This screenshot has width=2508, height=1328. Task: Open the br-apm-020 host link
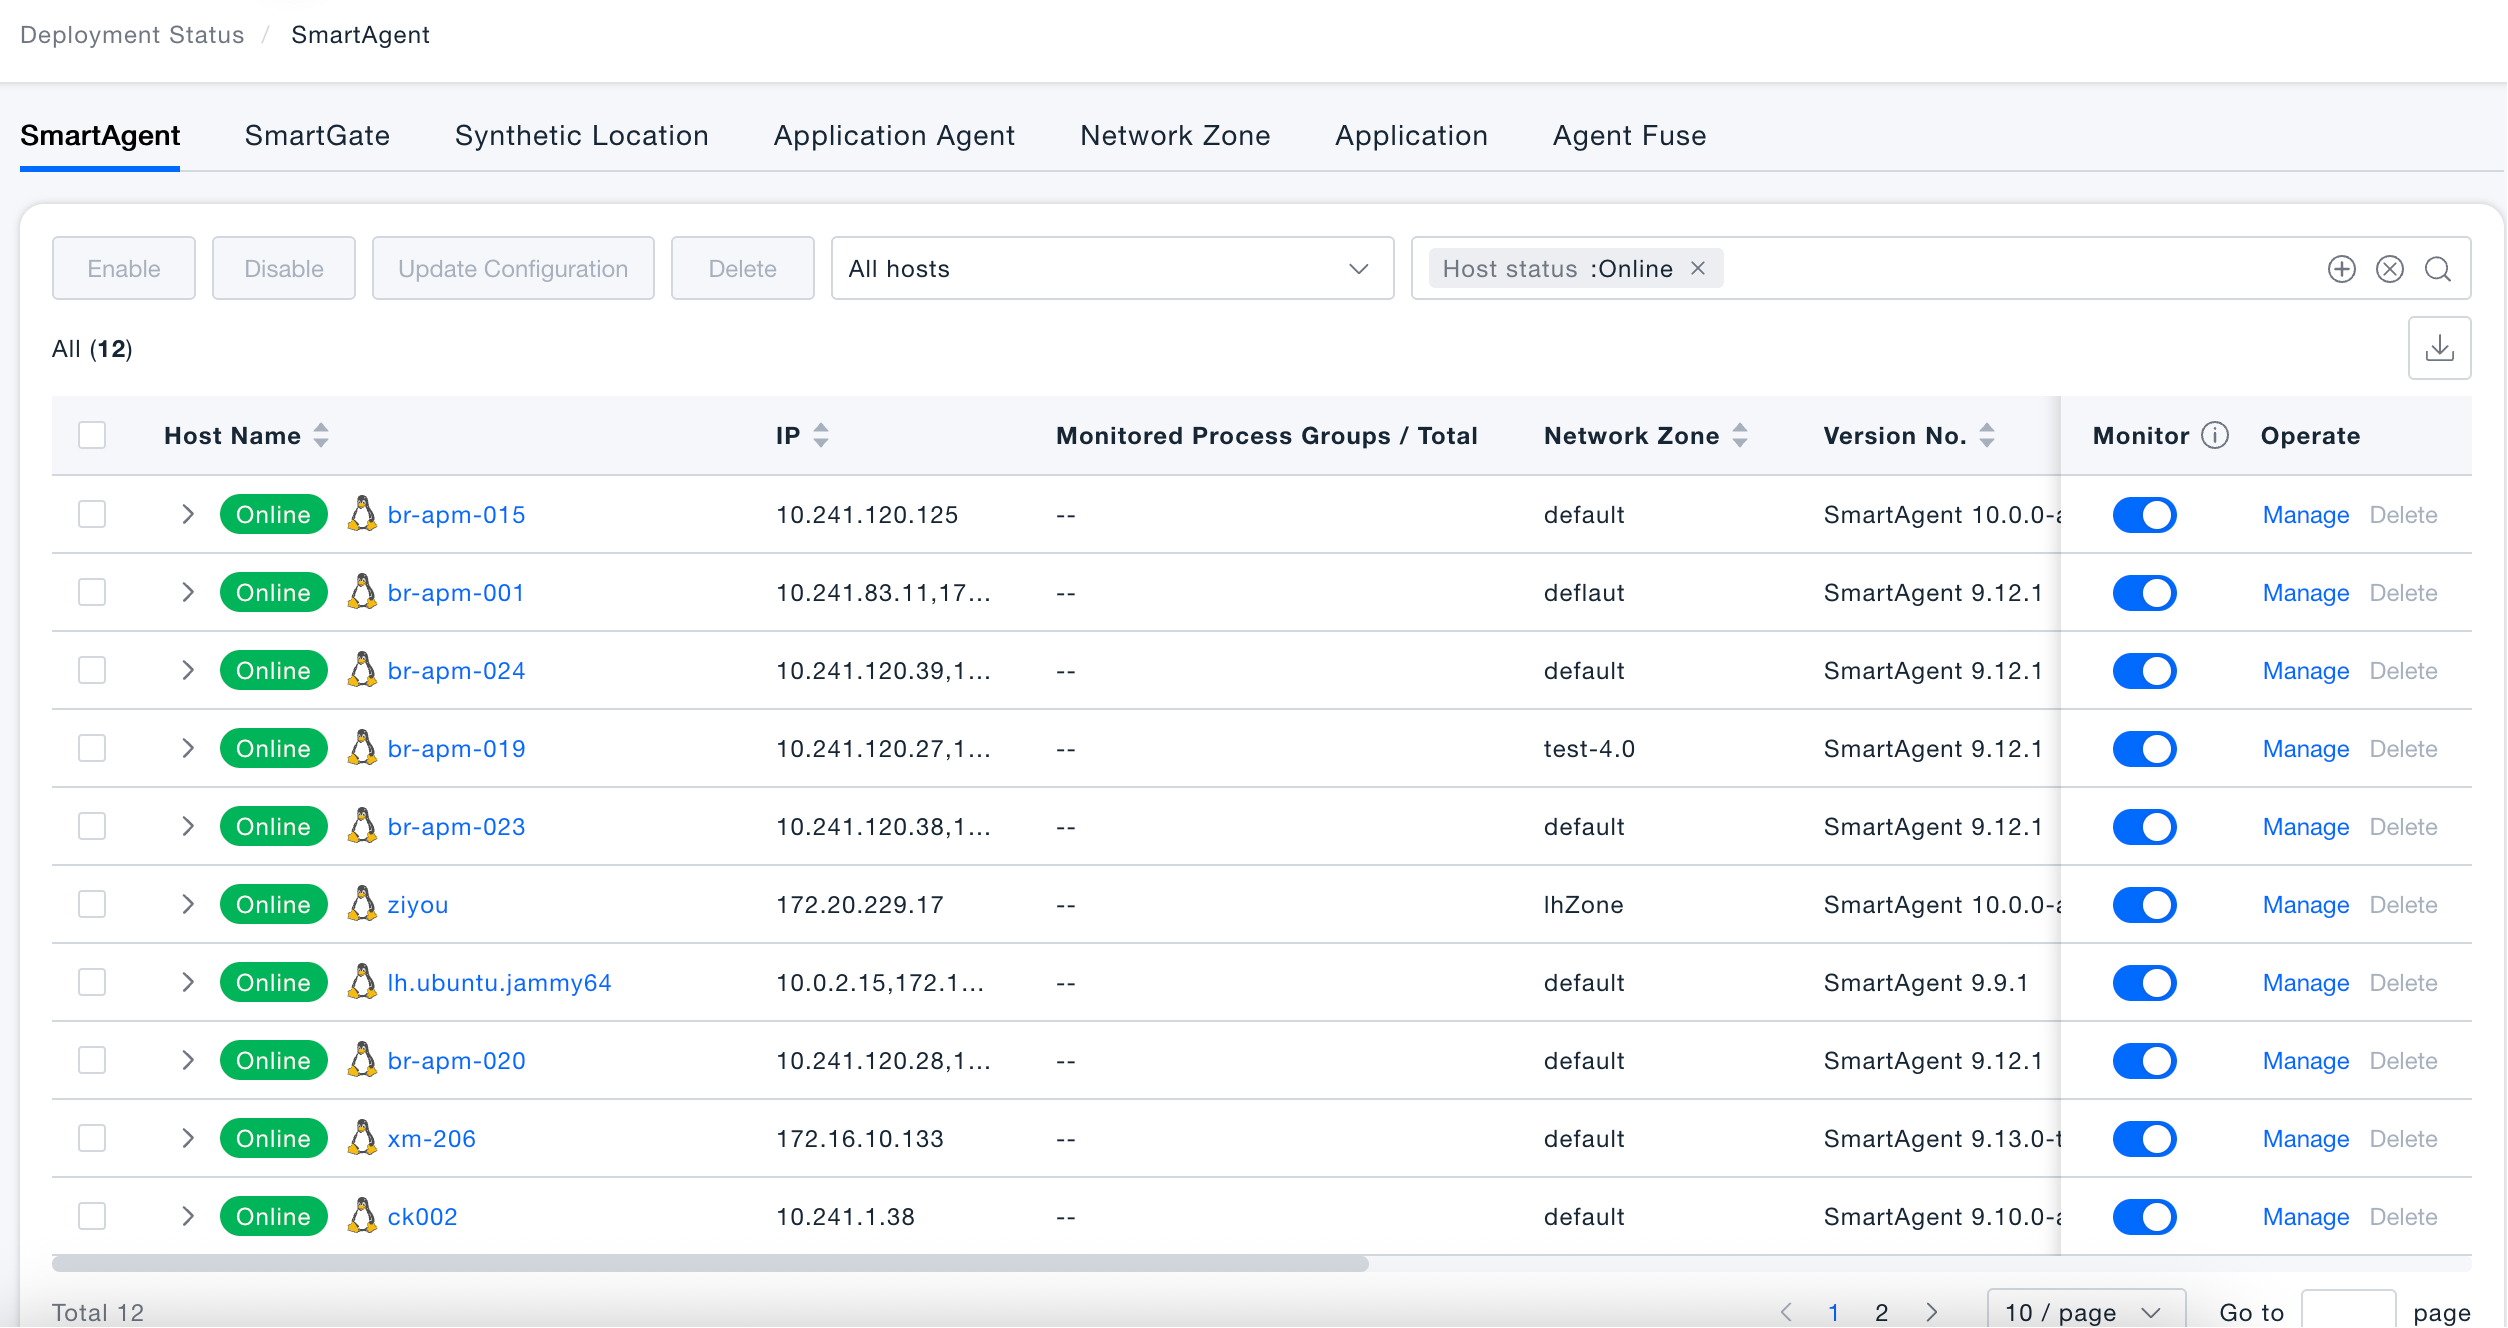(x=456, y=1060)
